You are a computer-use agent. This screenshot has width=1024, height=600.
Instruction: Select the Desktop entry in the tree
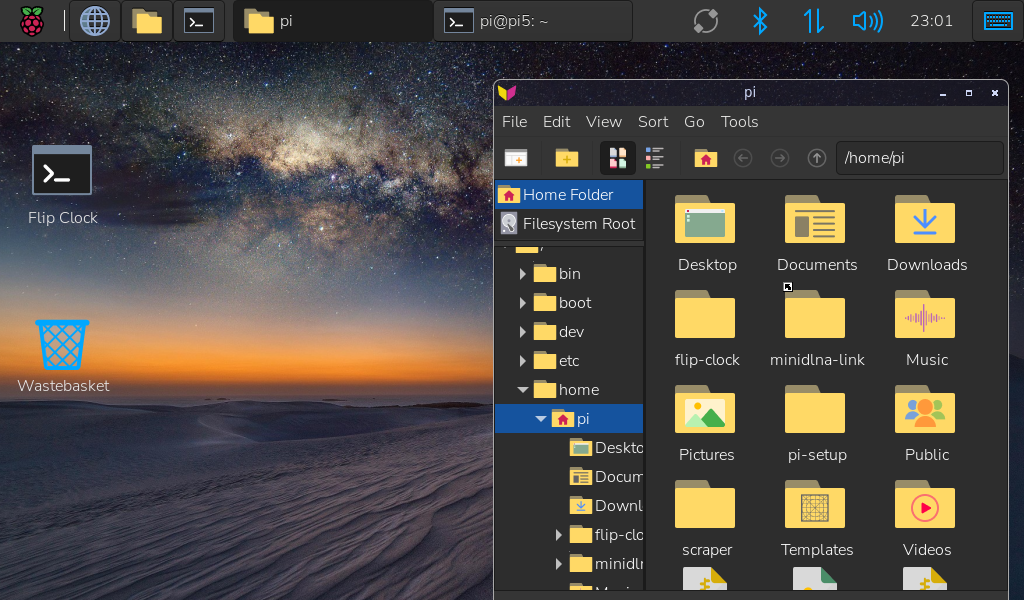coord(606,448)
